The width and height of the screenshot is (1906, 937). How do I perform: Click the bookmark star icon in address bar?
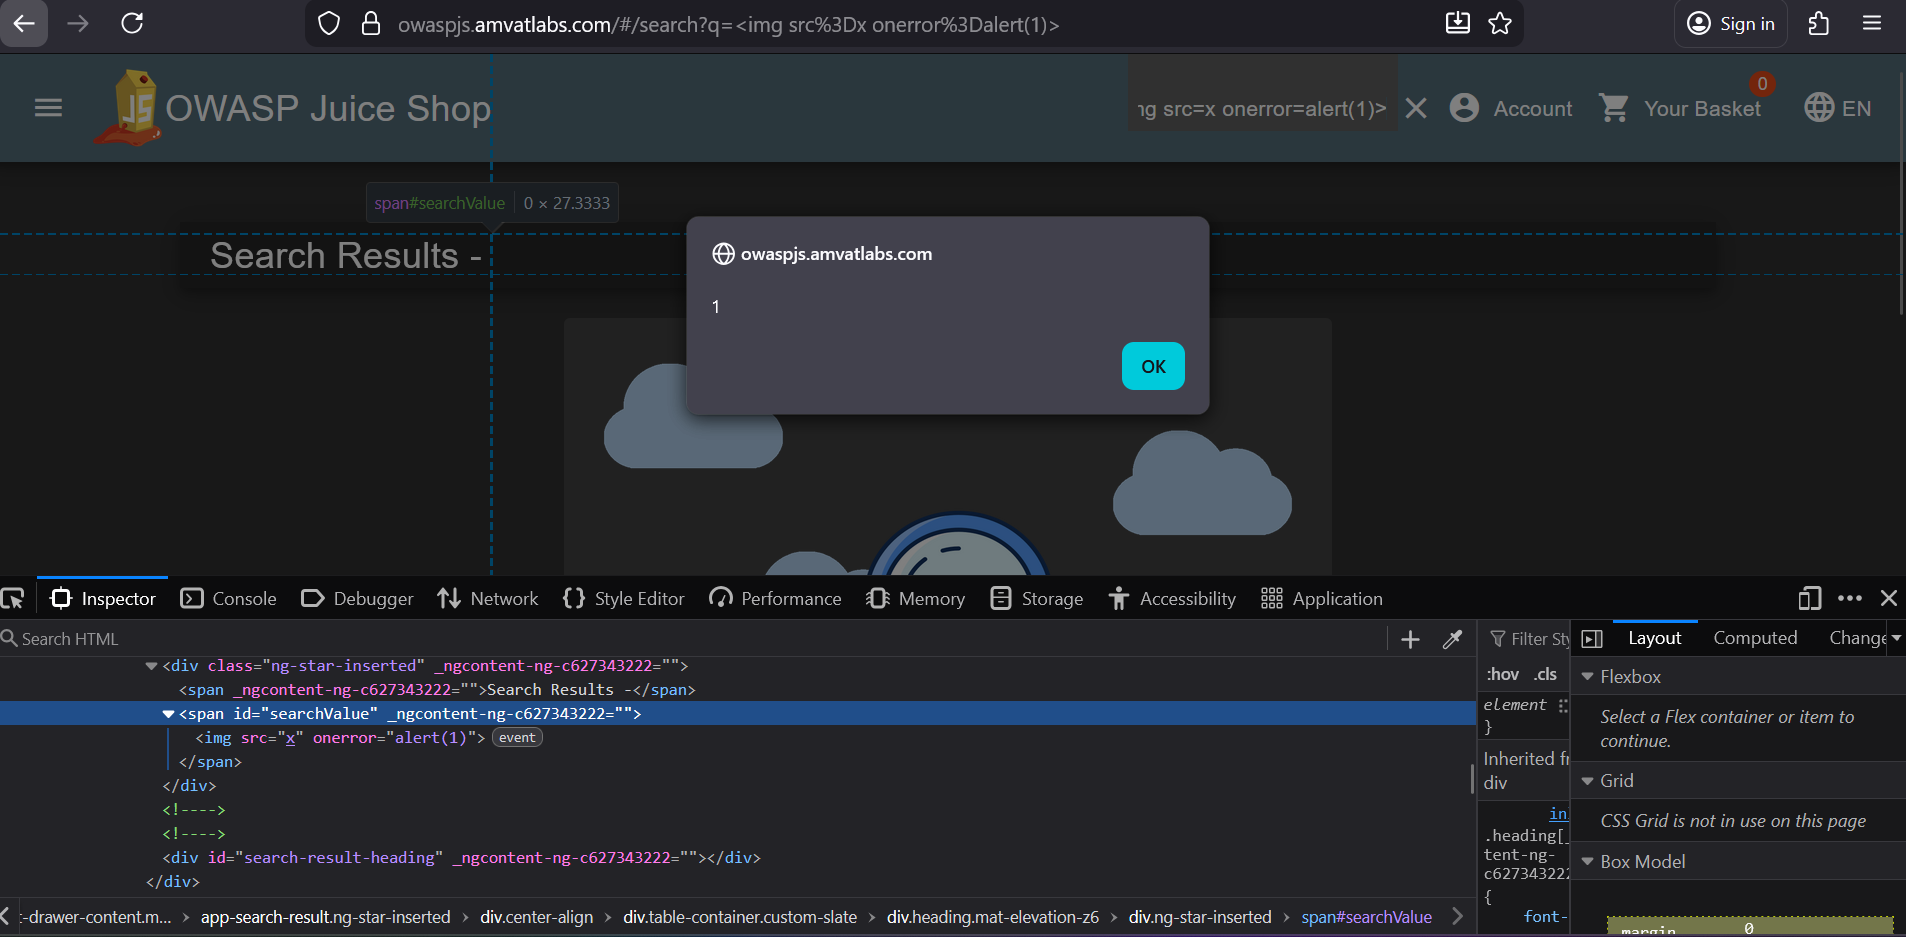[x=1500, y=24]
